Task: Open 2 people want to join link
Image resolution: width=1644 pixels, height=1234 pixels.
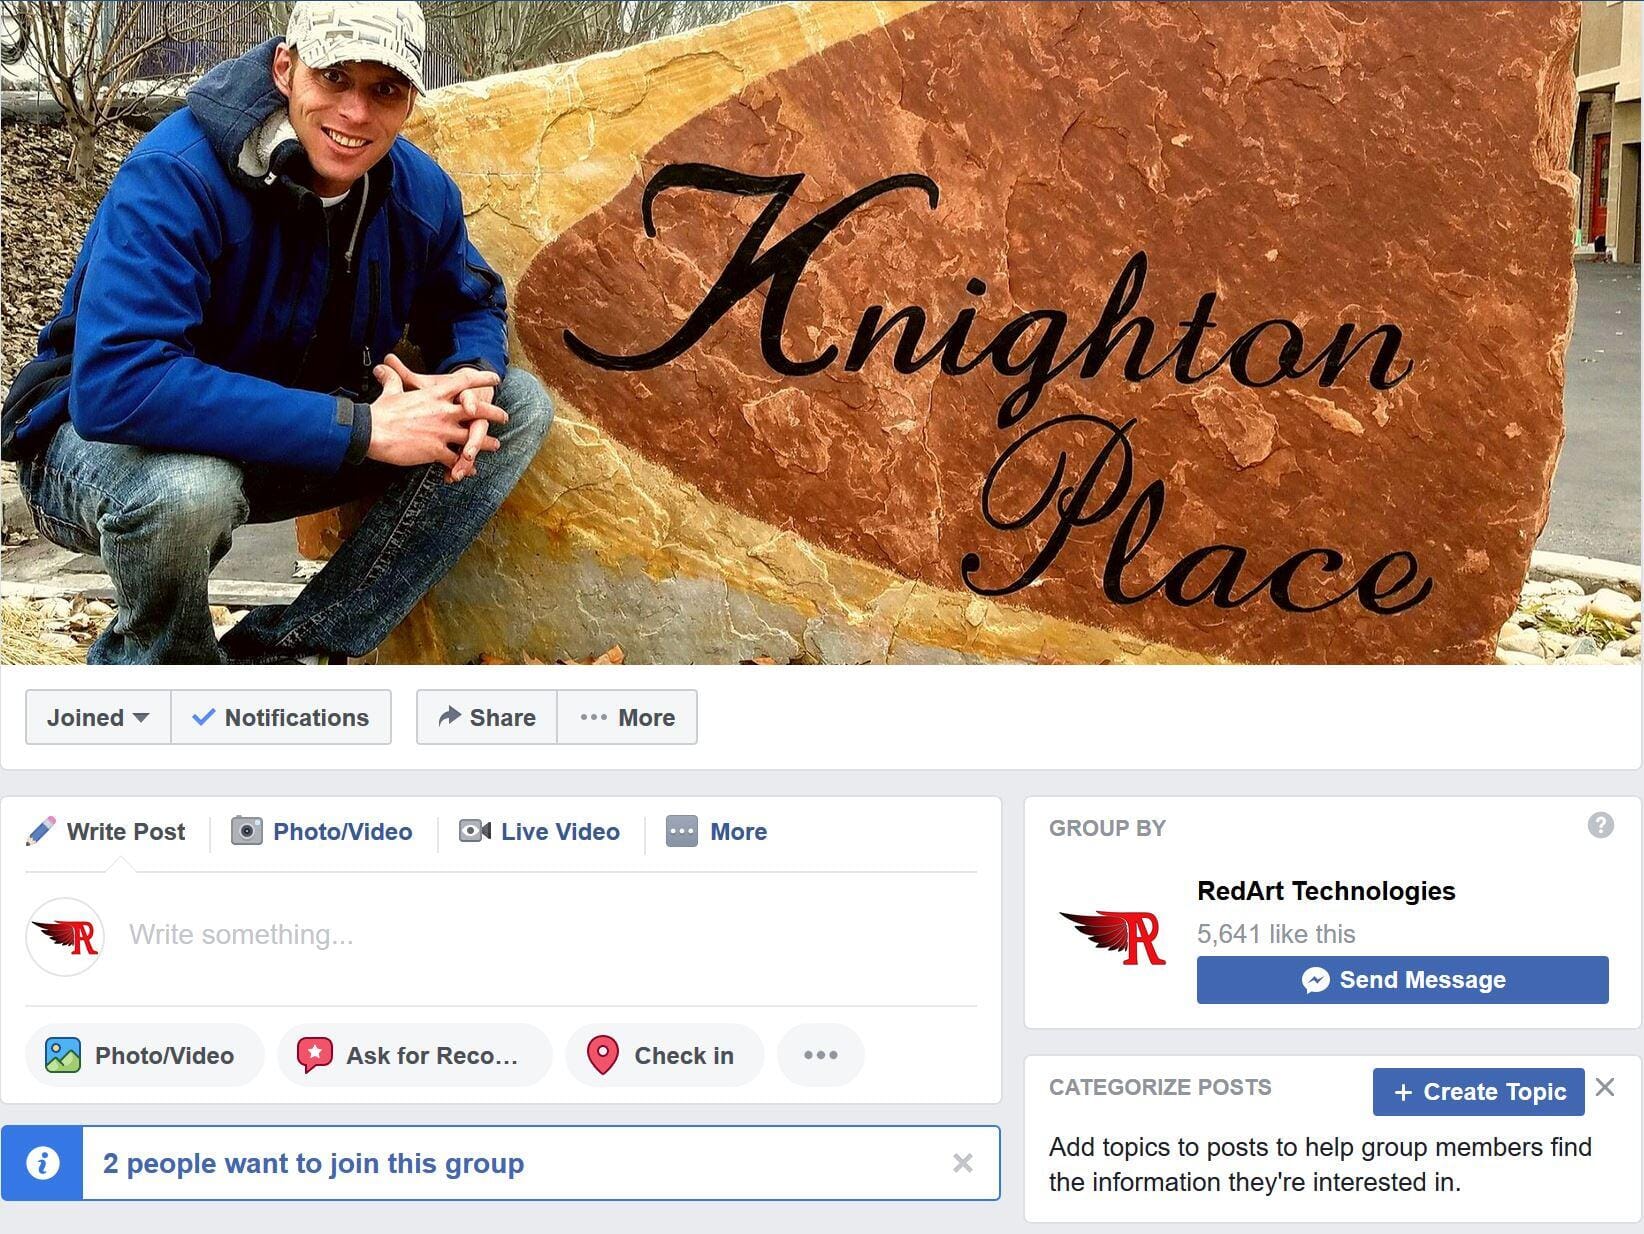Action: 313,1163
